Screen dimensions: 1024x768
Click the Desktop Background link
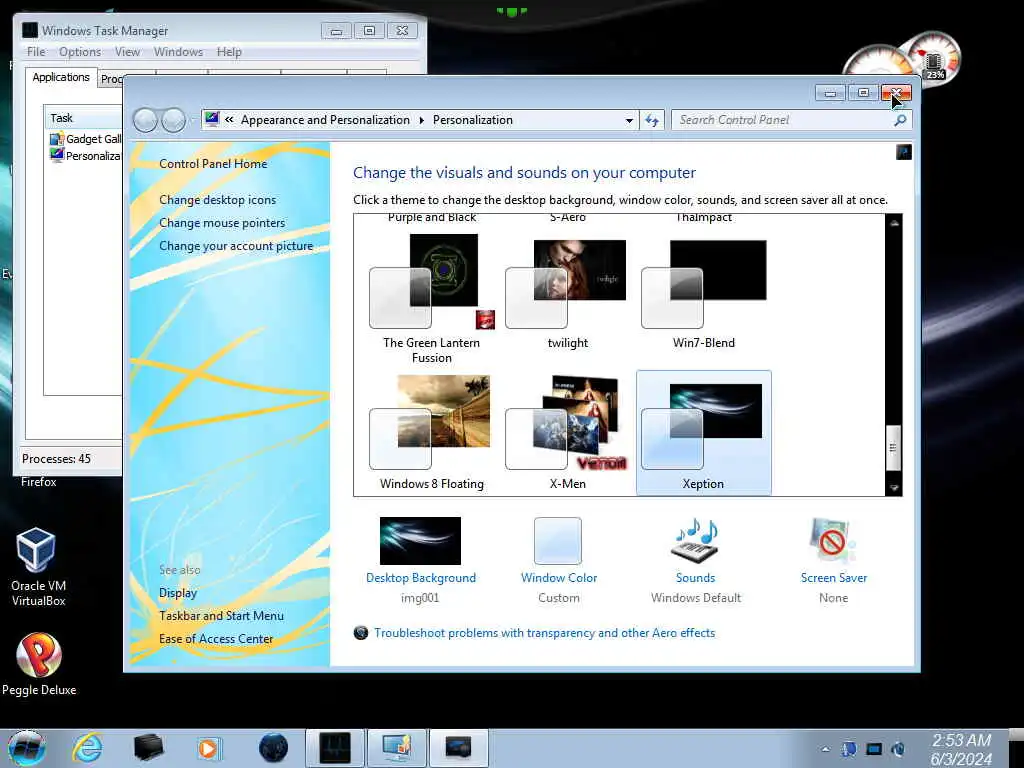[x=421, y=578]
